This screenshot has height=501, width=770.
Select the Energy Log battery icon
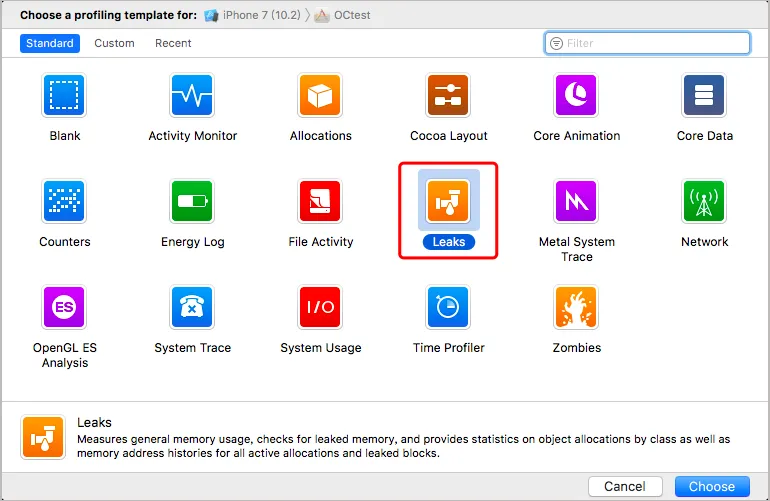pos(192,201)
